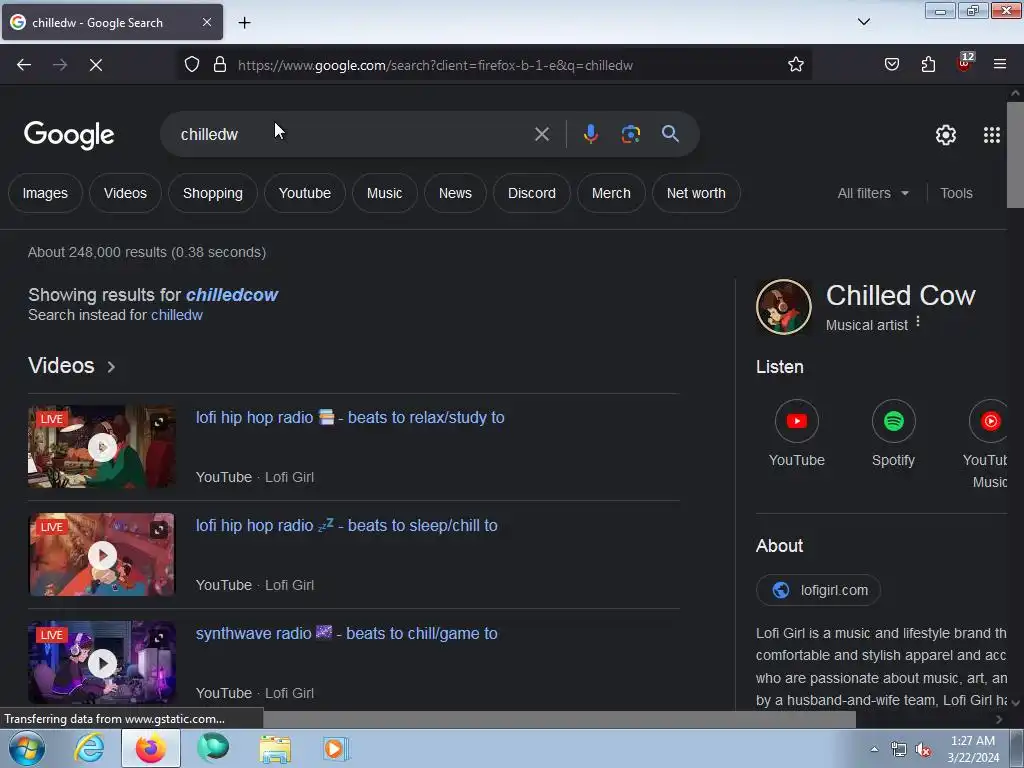Save page to Pocket icon
Image resolution: width=1024 pixels, height=768 pixels.
coord(891,65)
